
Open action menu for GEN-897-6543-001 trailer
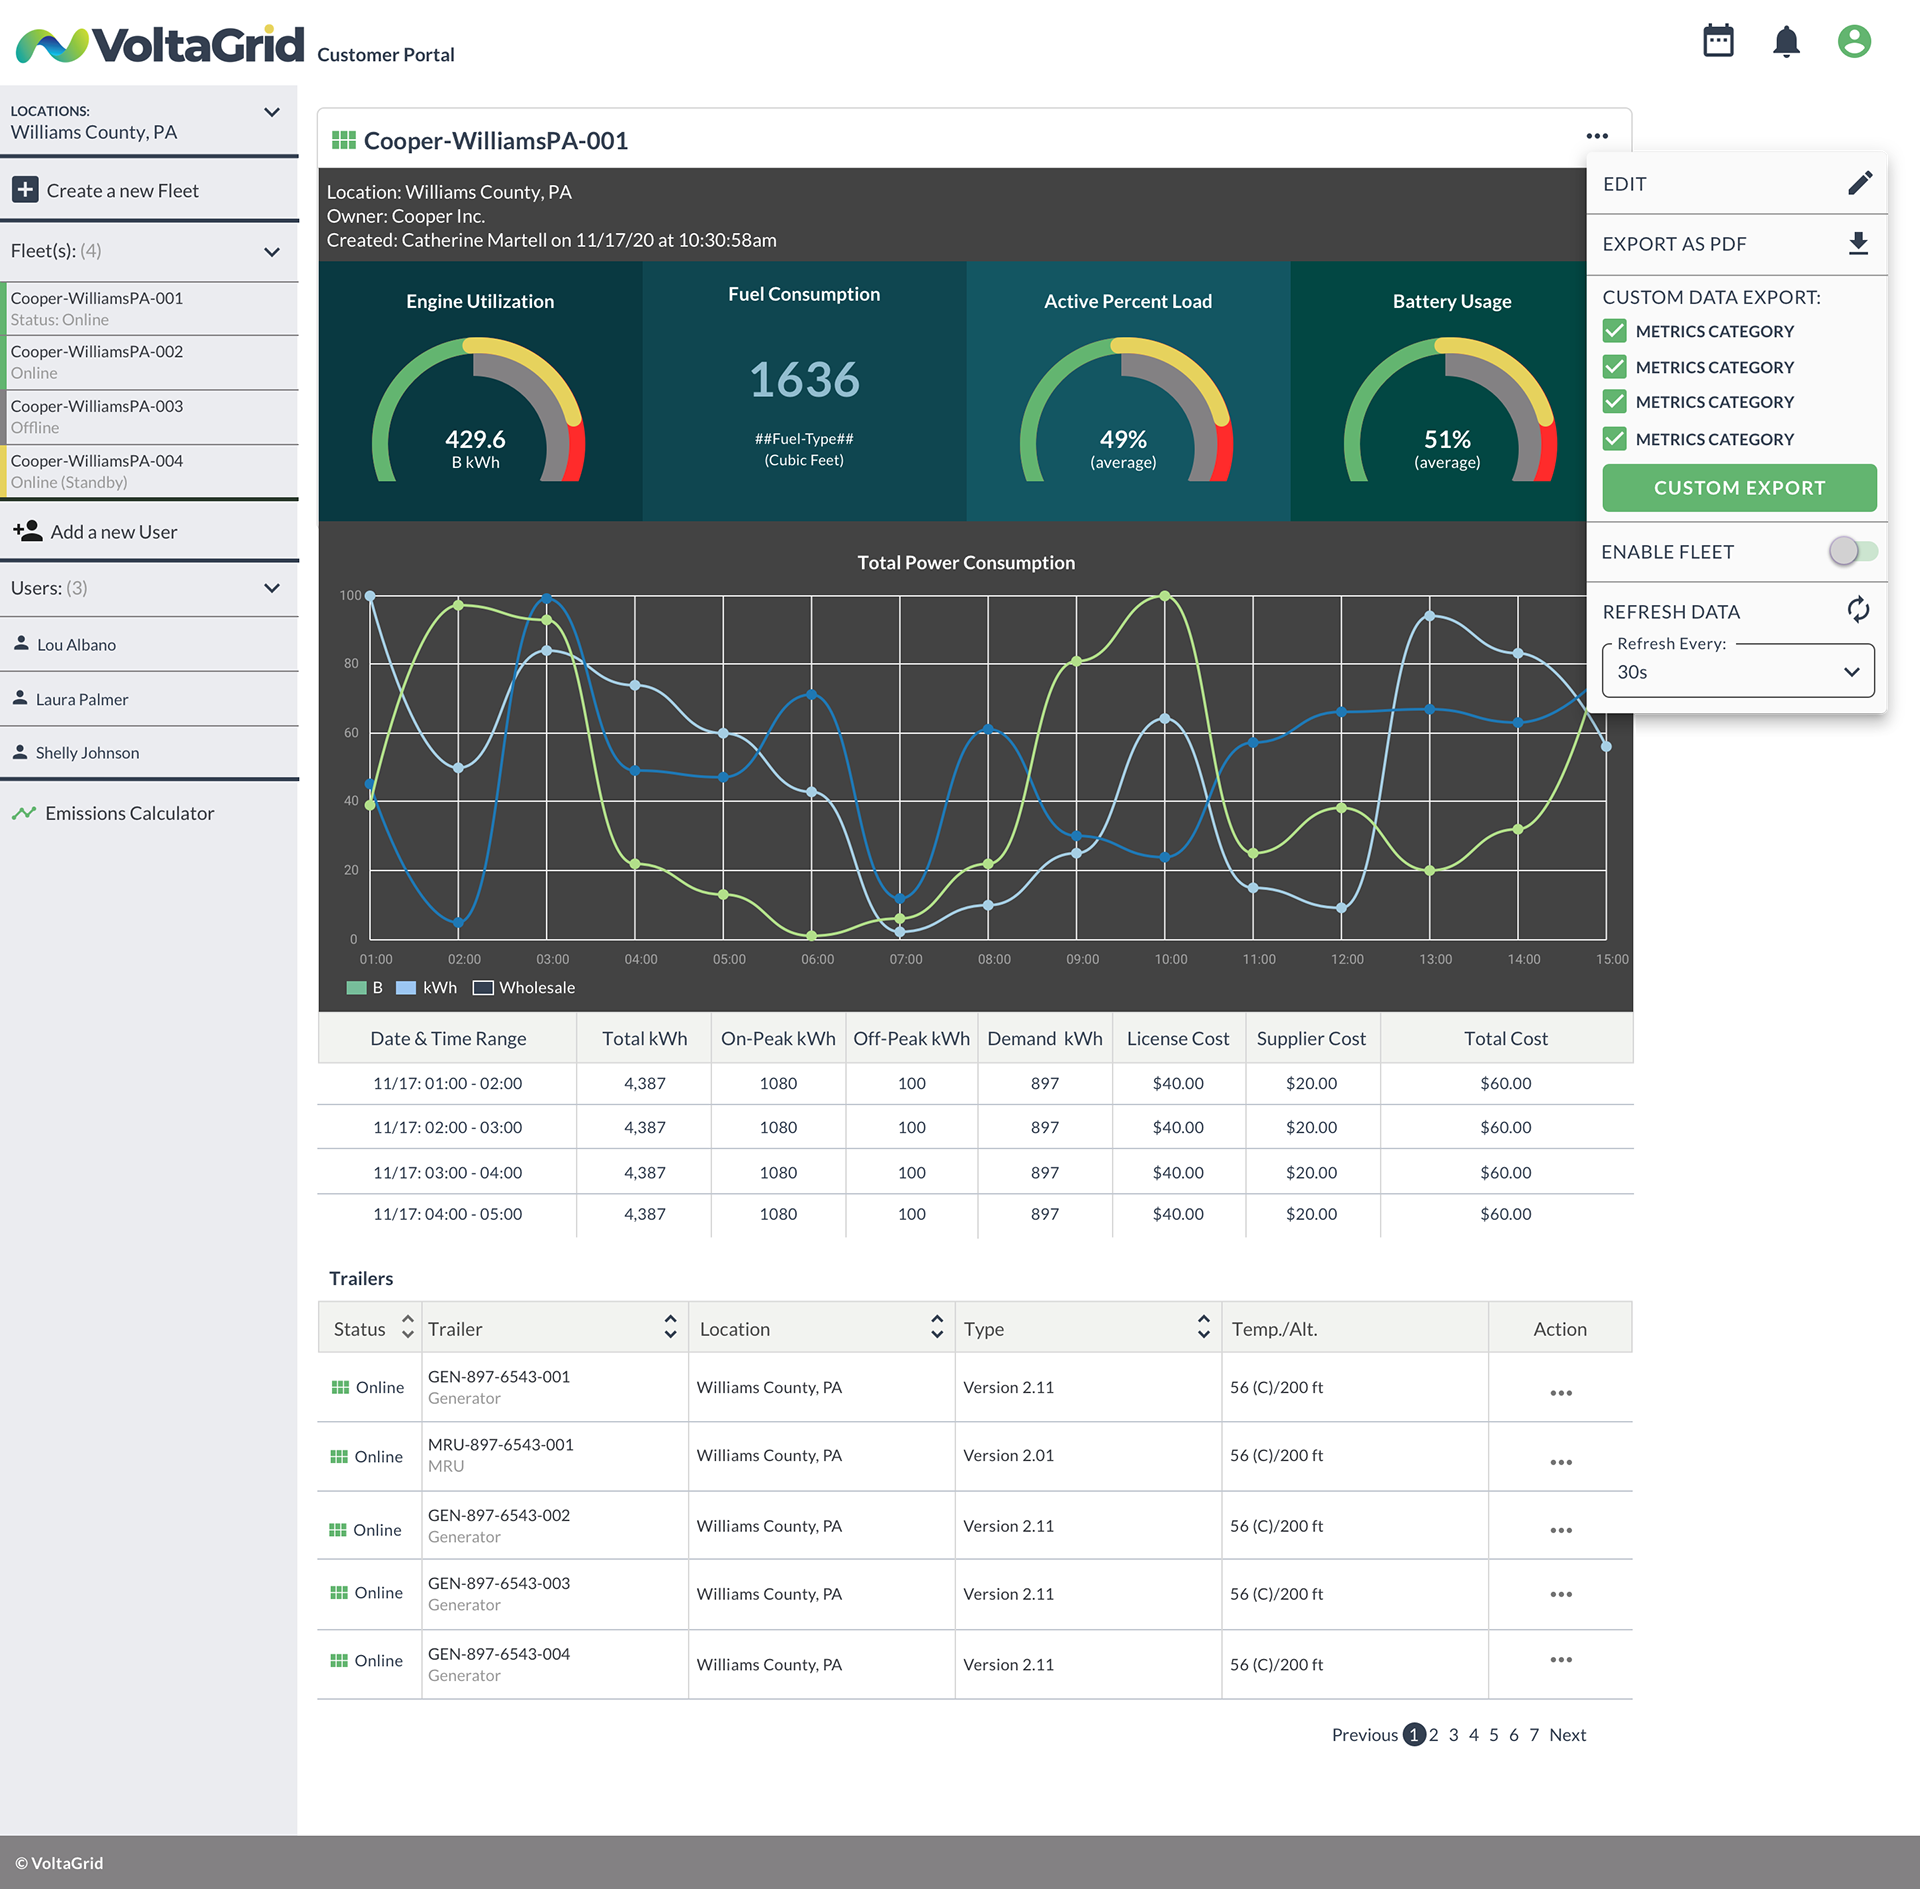click(1560, 1393)
